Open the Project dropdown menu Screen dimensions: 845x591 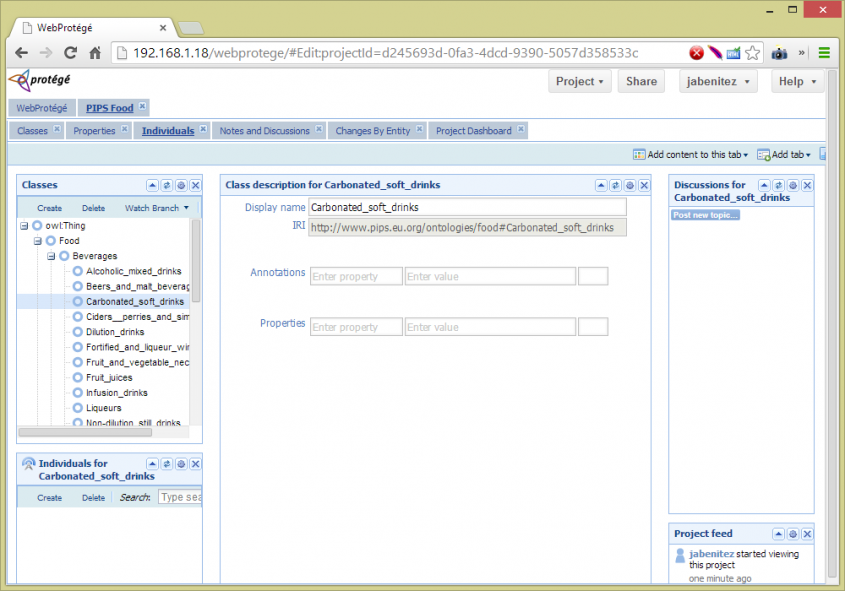579,82
